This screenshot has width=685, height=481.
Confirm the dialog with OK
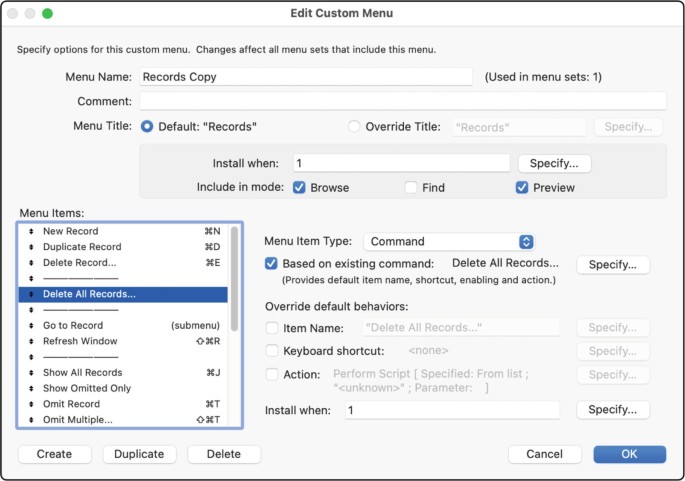629,454
